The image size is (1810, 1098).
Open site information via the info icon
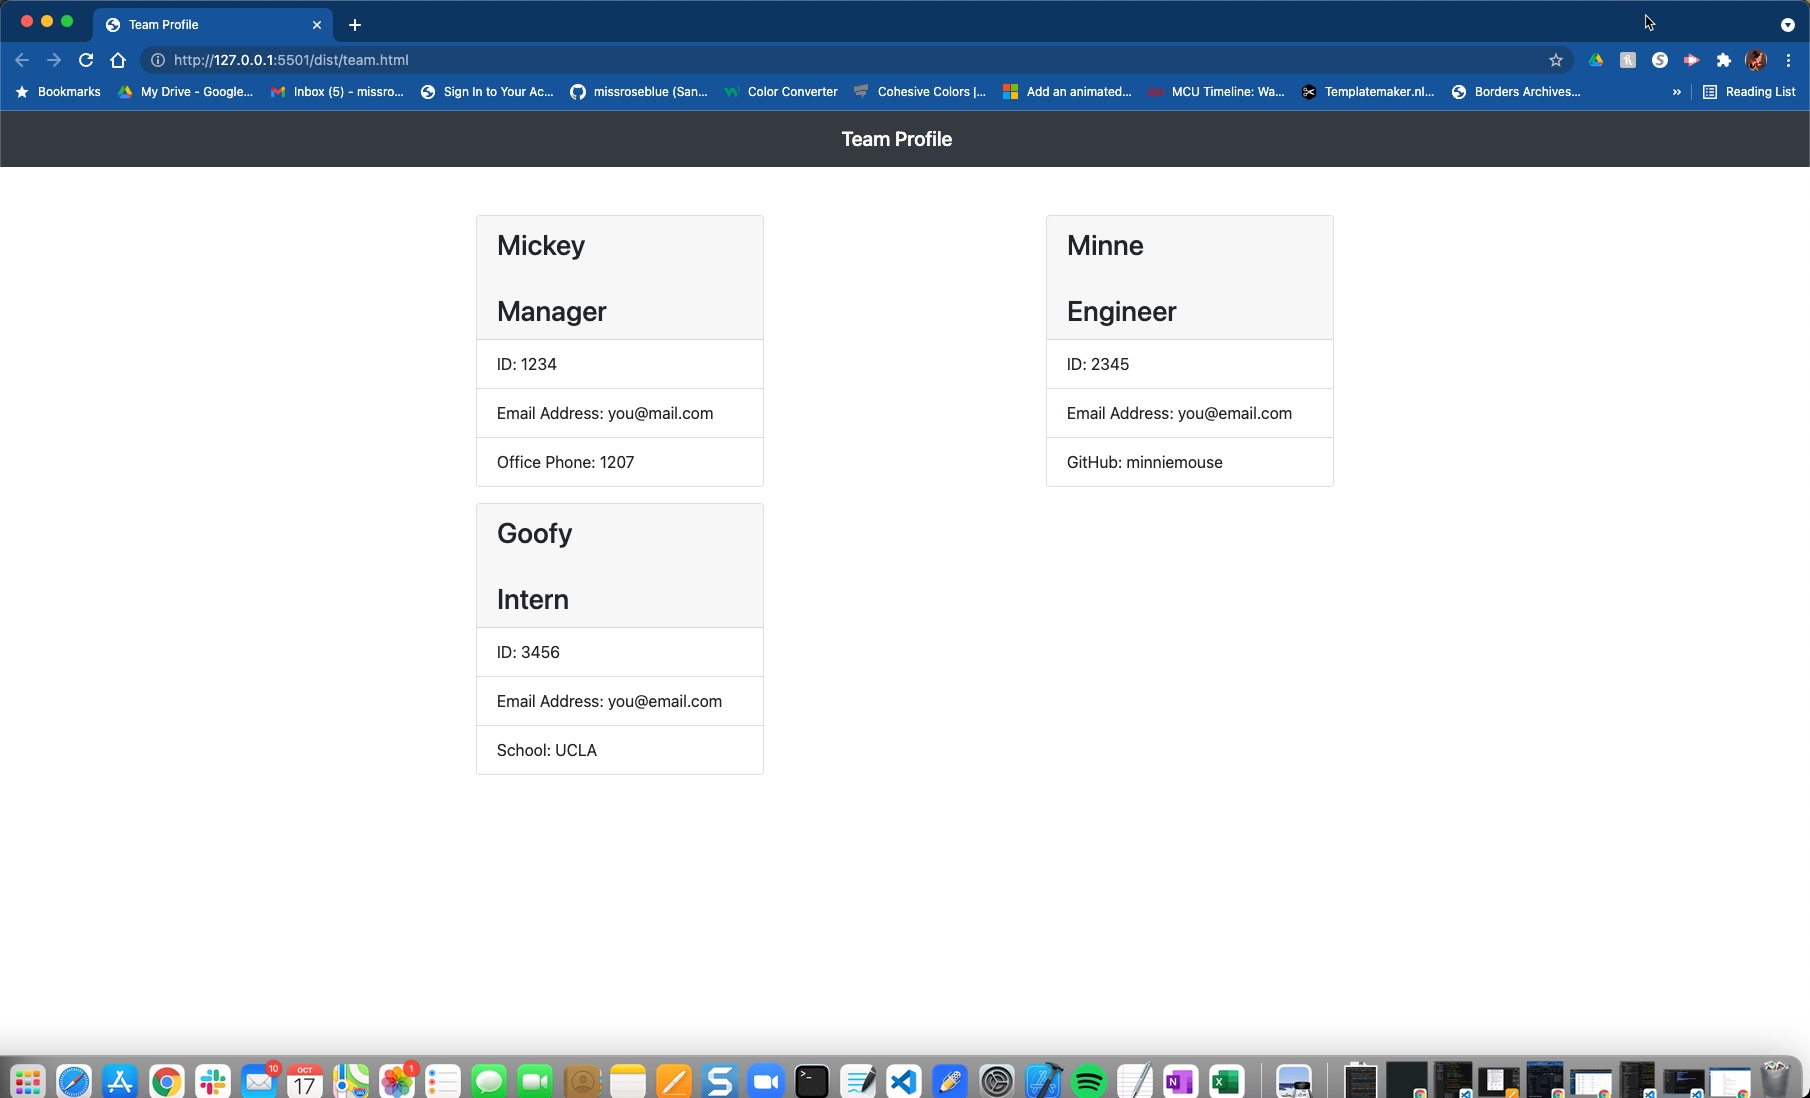[157, 60]
